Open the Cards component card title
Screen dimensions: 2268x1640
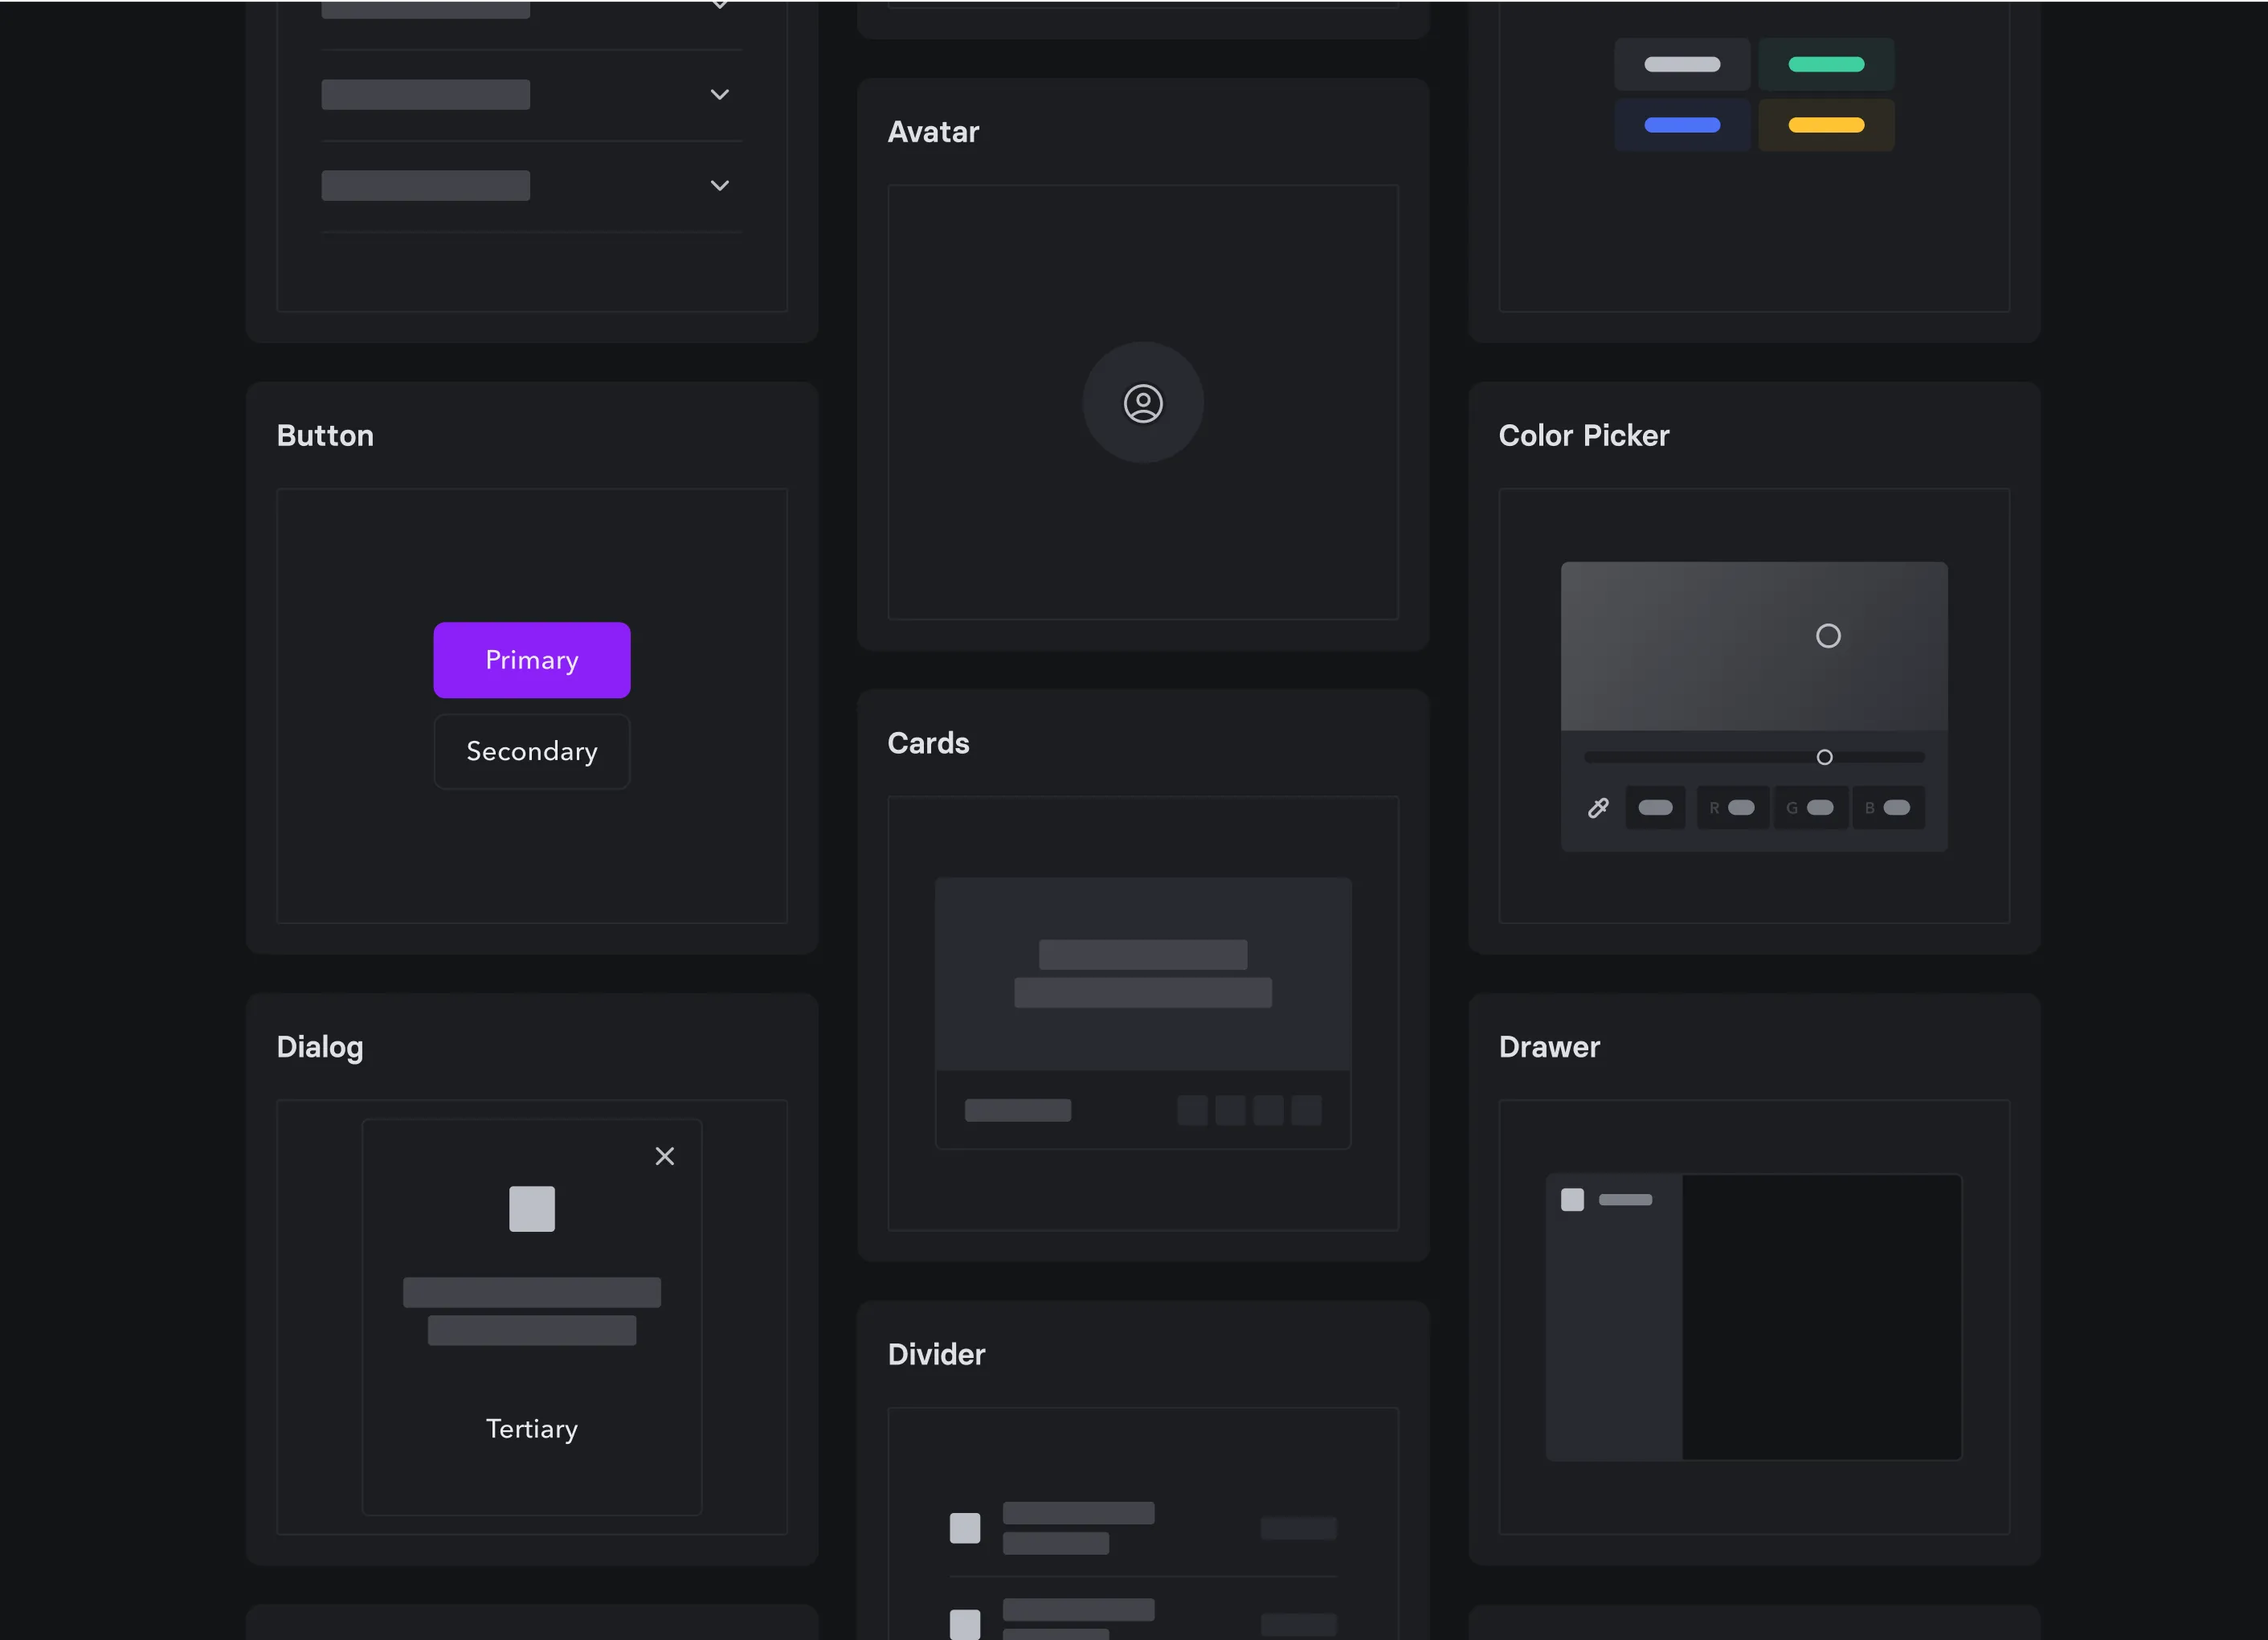click(x=928, y=743)
